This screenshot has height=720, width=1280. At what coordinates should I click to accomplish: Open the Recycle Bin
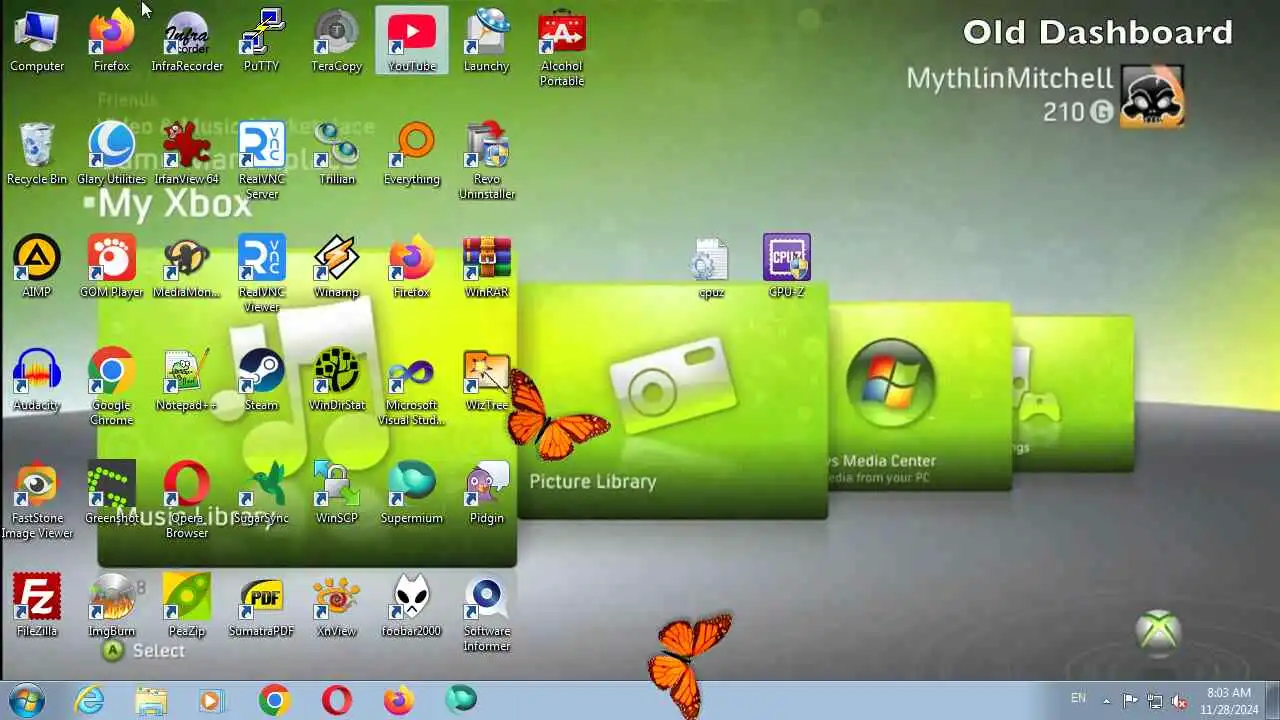click(37, 155)
